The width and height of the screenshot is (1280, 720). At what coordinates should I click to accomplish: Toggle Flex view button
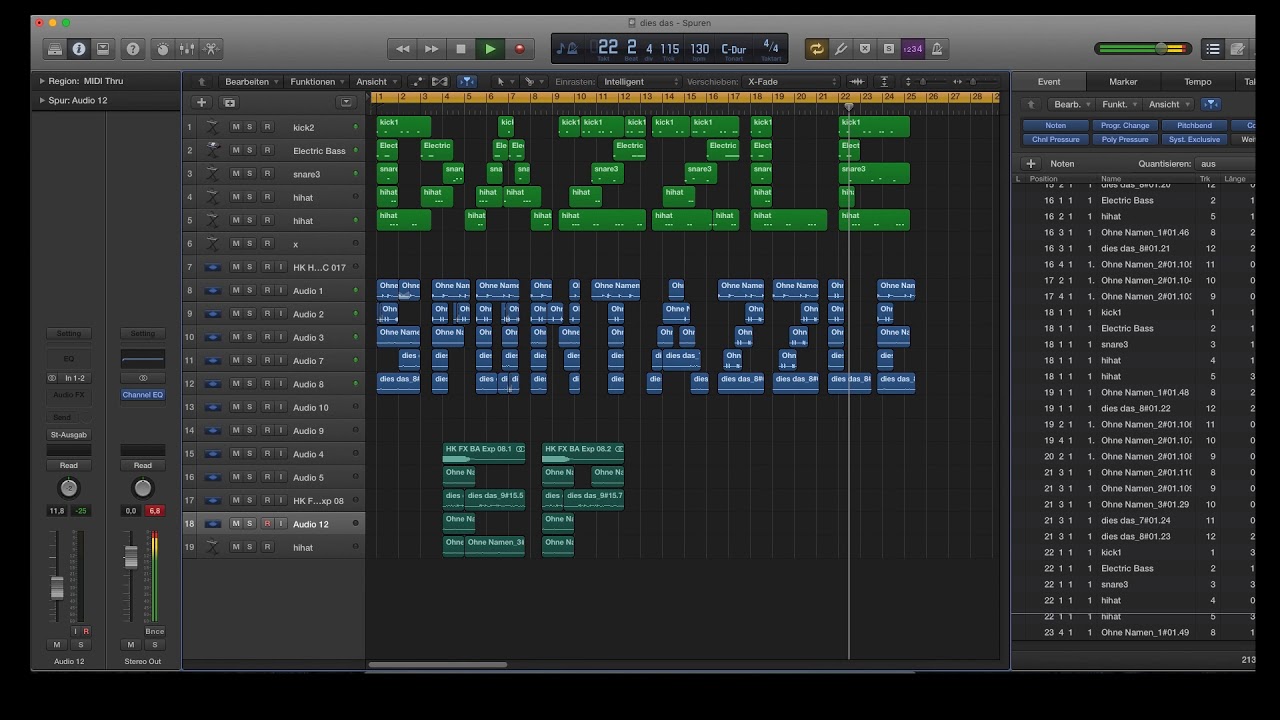pyautogui.click(x=440, y=81)
